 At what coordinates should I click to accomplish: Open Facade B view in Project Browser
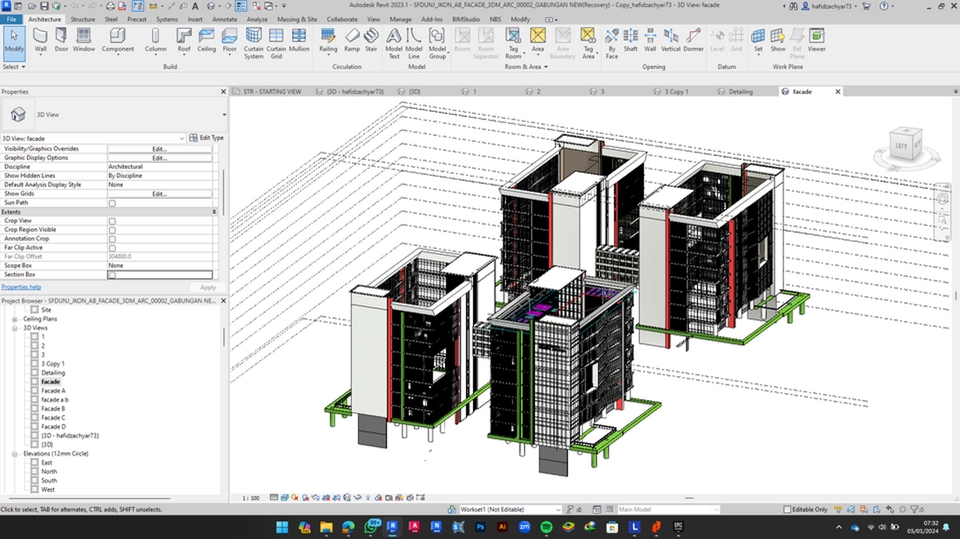pyautogui.click(x=53, y=409)
